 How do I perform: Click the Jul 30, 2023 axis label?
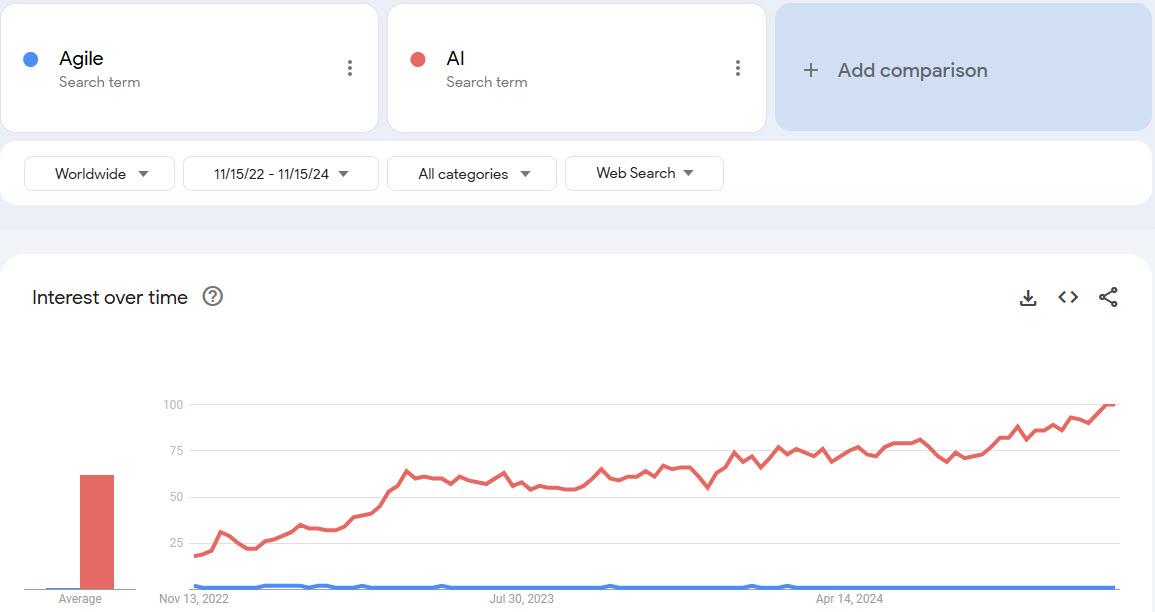point(521,599)
